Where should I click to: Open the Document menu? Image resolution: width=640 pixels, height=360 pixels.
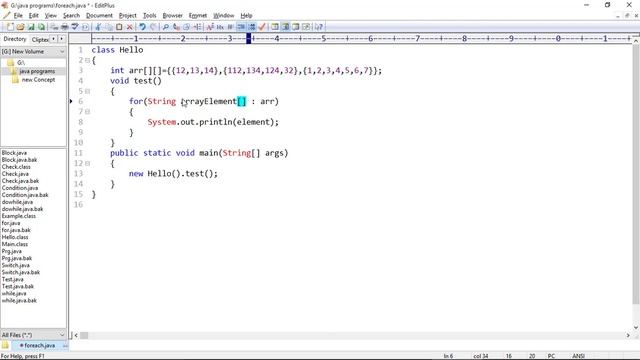99,16
